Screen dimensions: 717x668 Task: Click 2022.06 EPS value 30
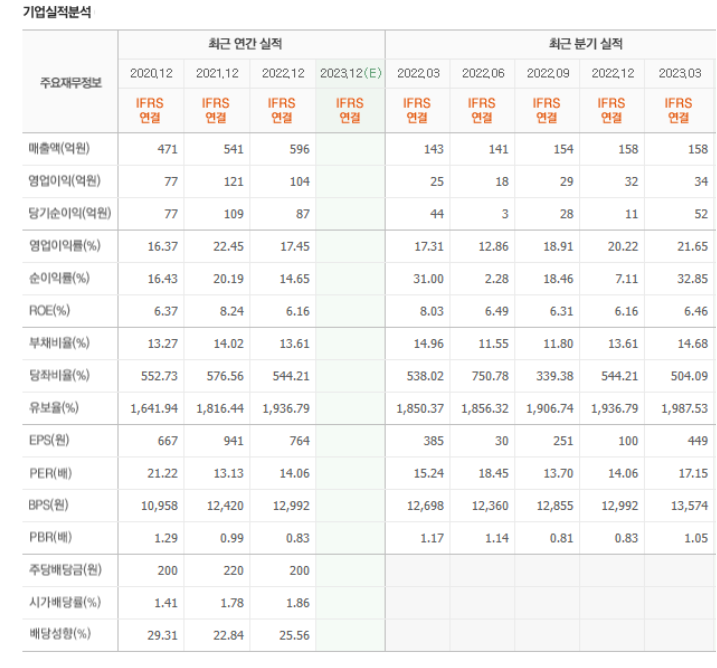tap(502, 441)
